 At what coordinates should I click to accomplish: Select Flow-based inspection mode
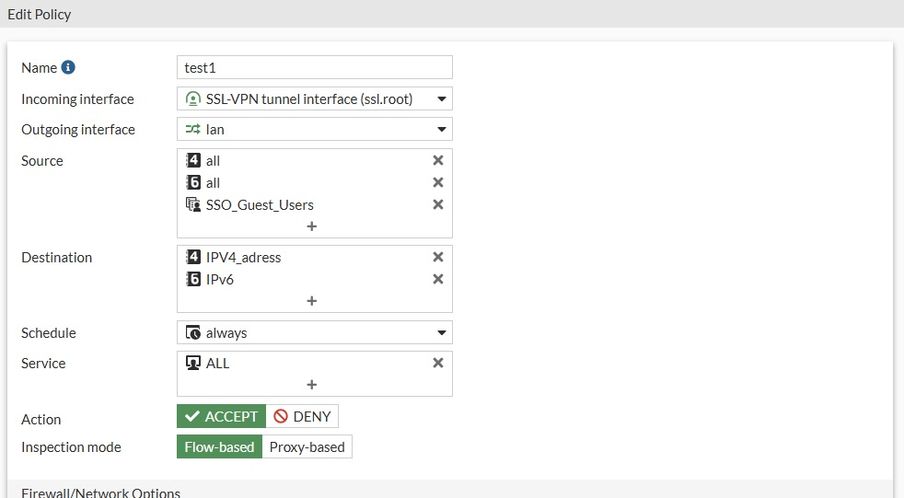click(x=219, y=447)
